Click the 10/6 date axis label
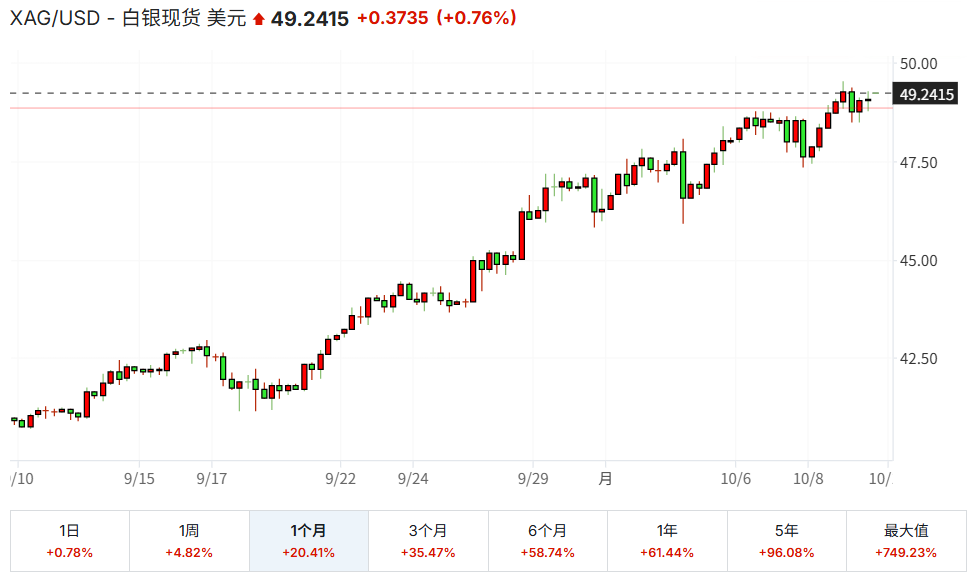 coord(736,479)
